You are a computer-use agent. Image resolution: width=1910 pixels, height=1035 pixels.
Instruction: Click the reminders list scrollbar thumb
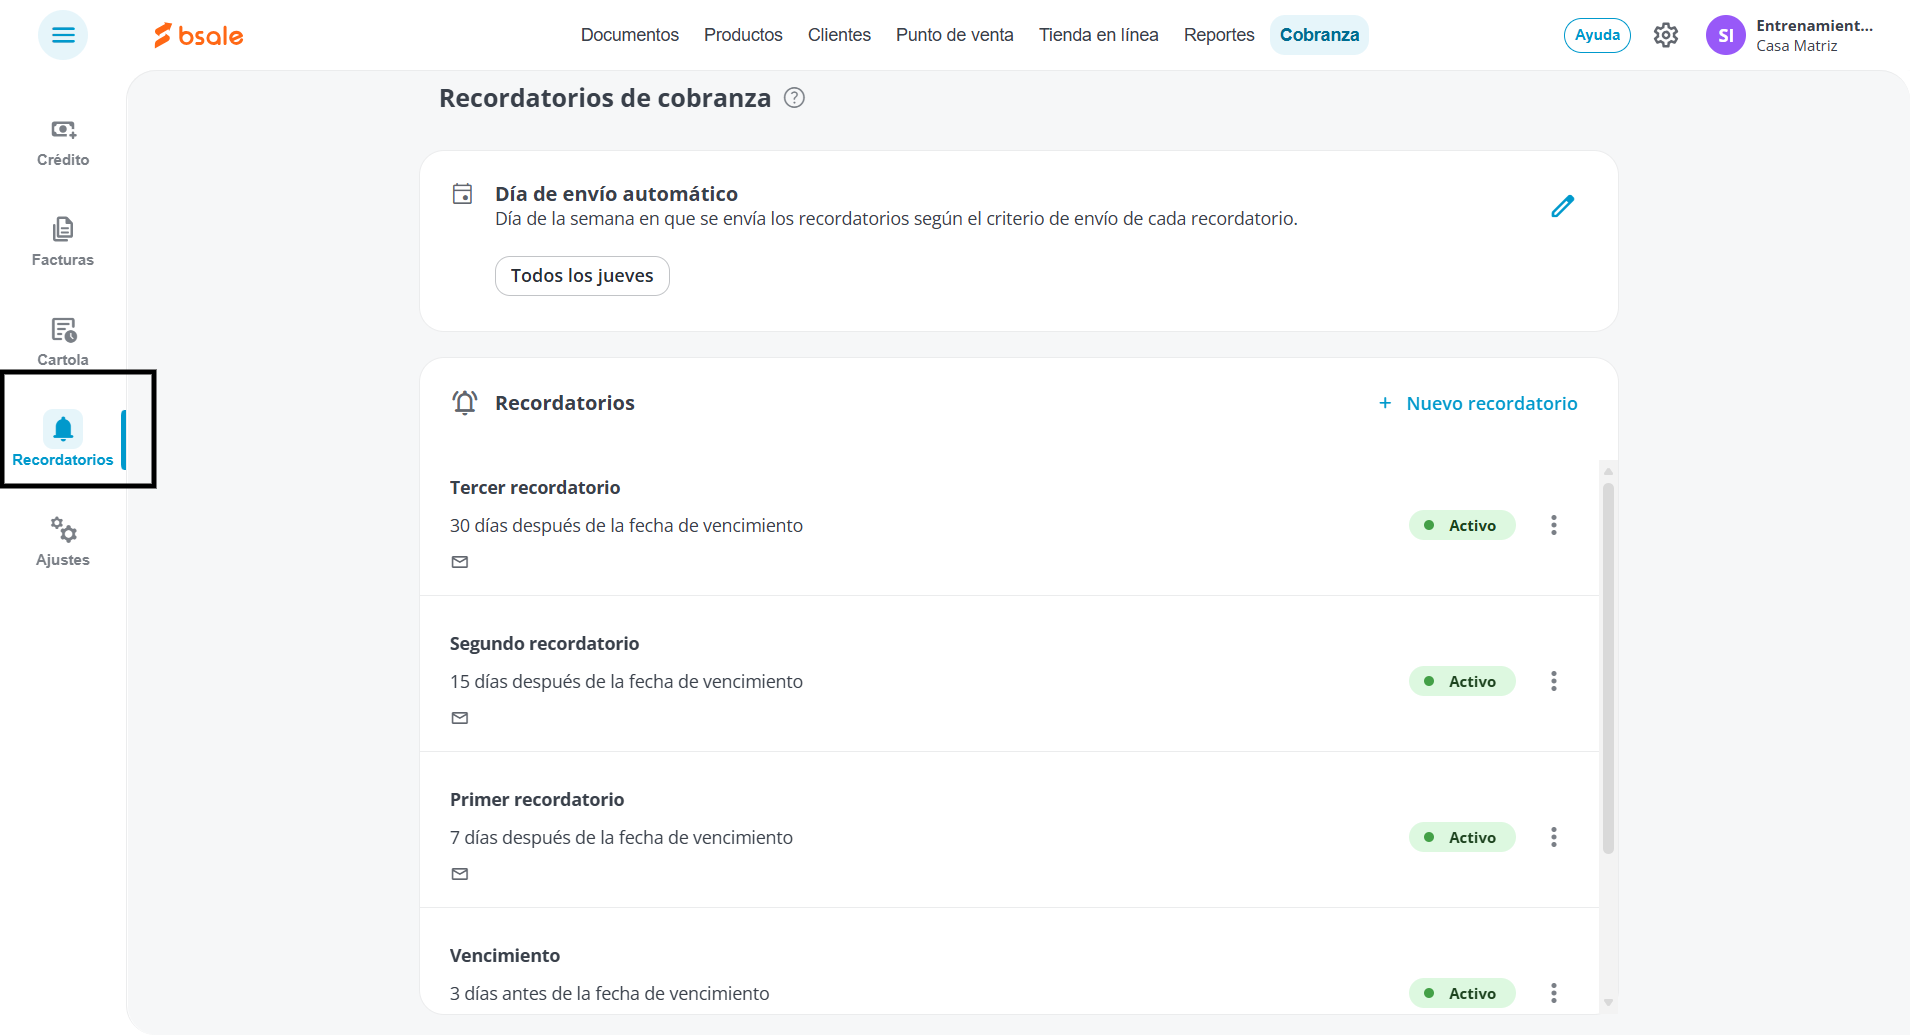tap(1608, 668)
